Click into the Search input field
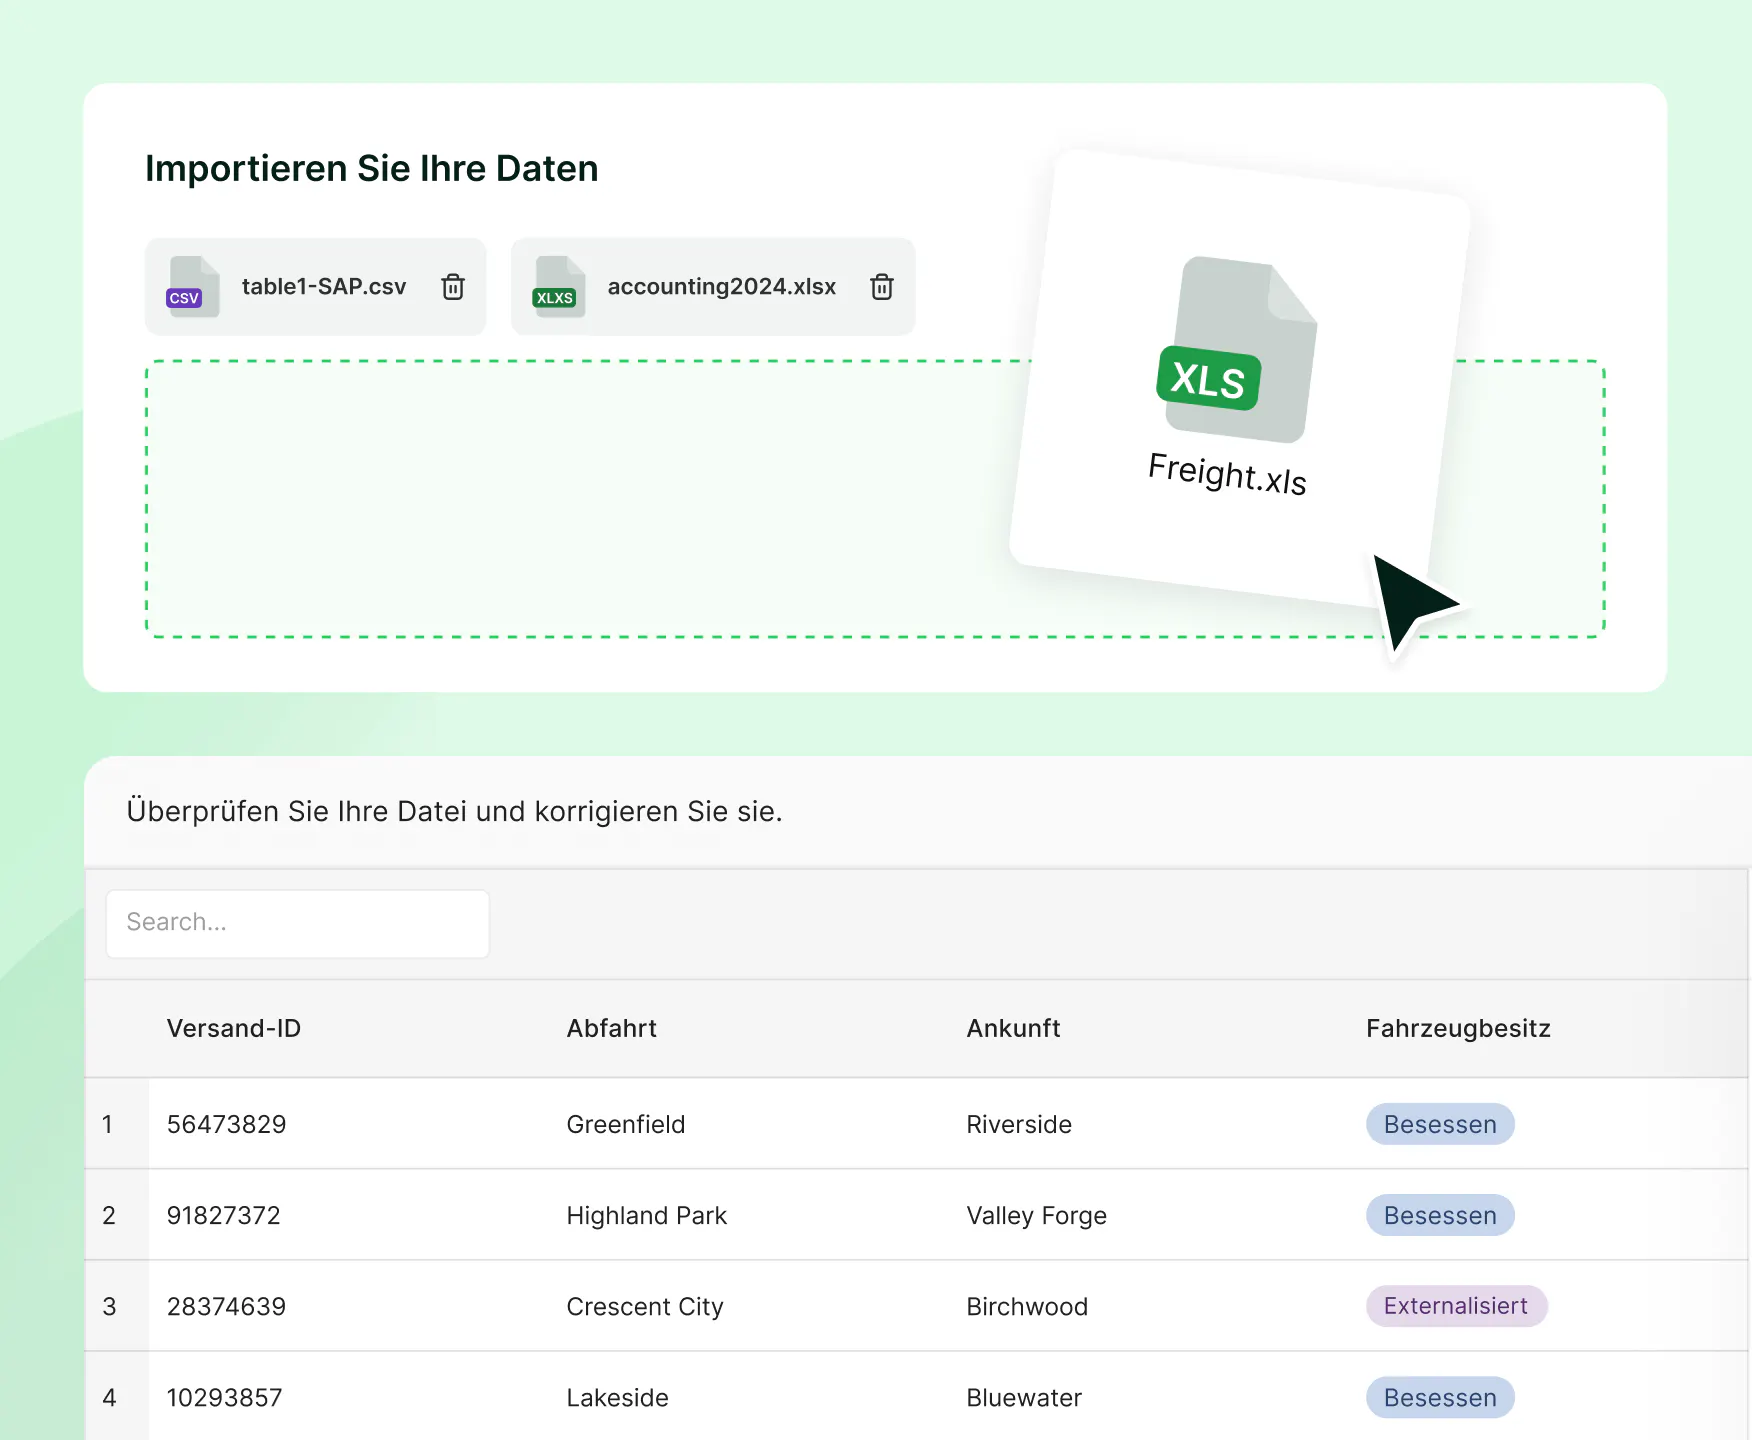 pos(297,923)
